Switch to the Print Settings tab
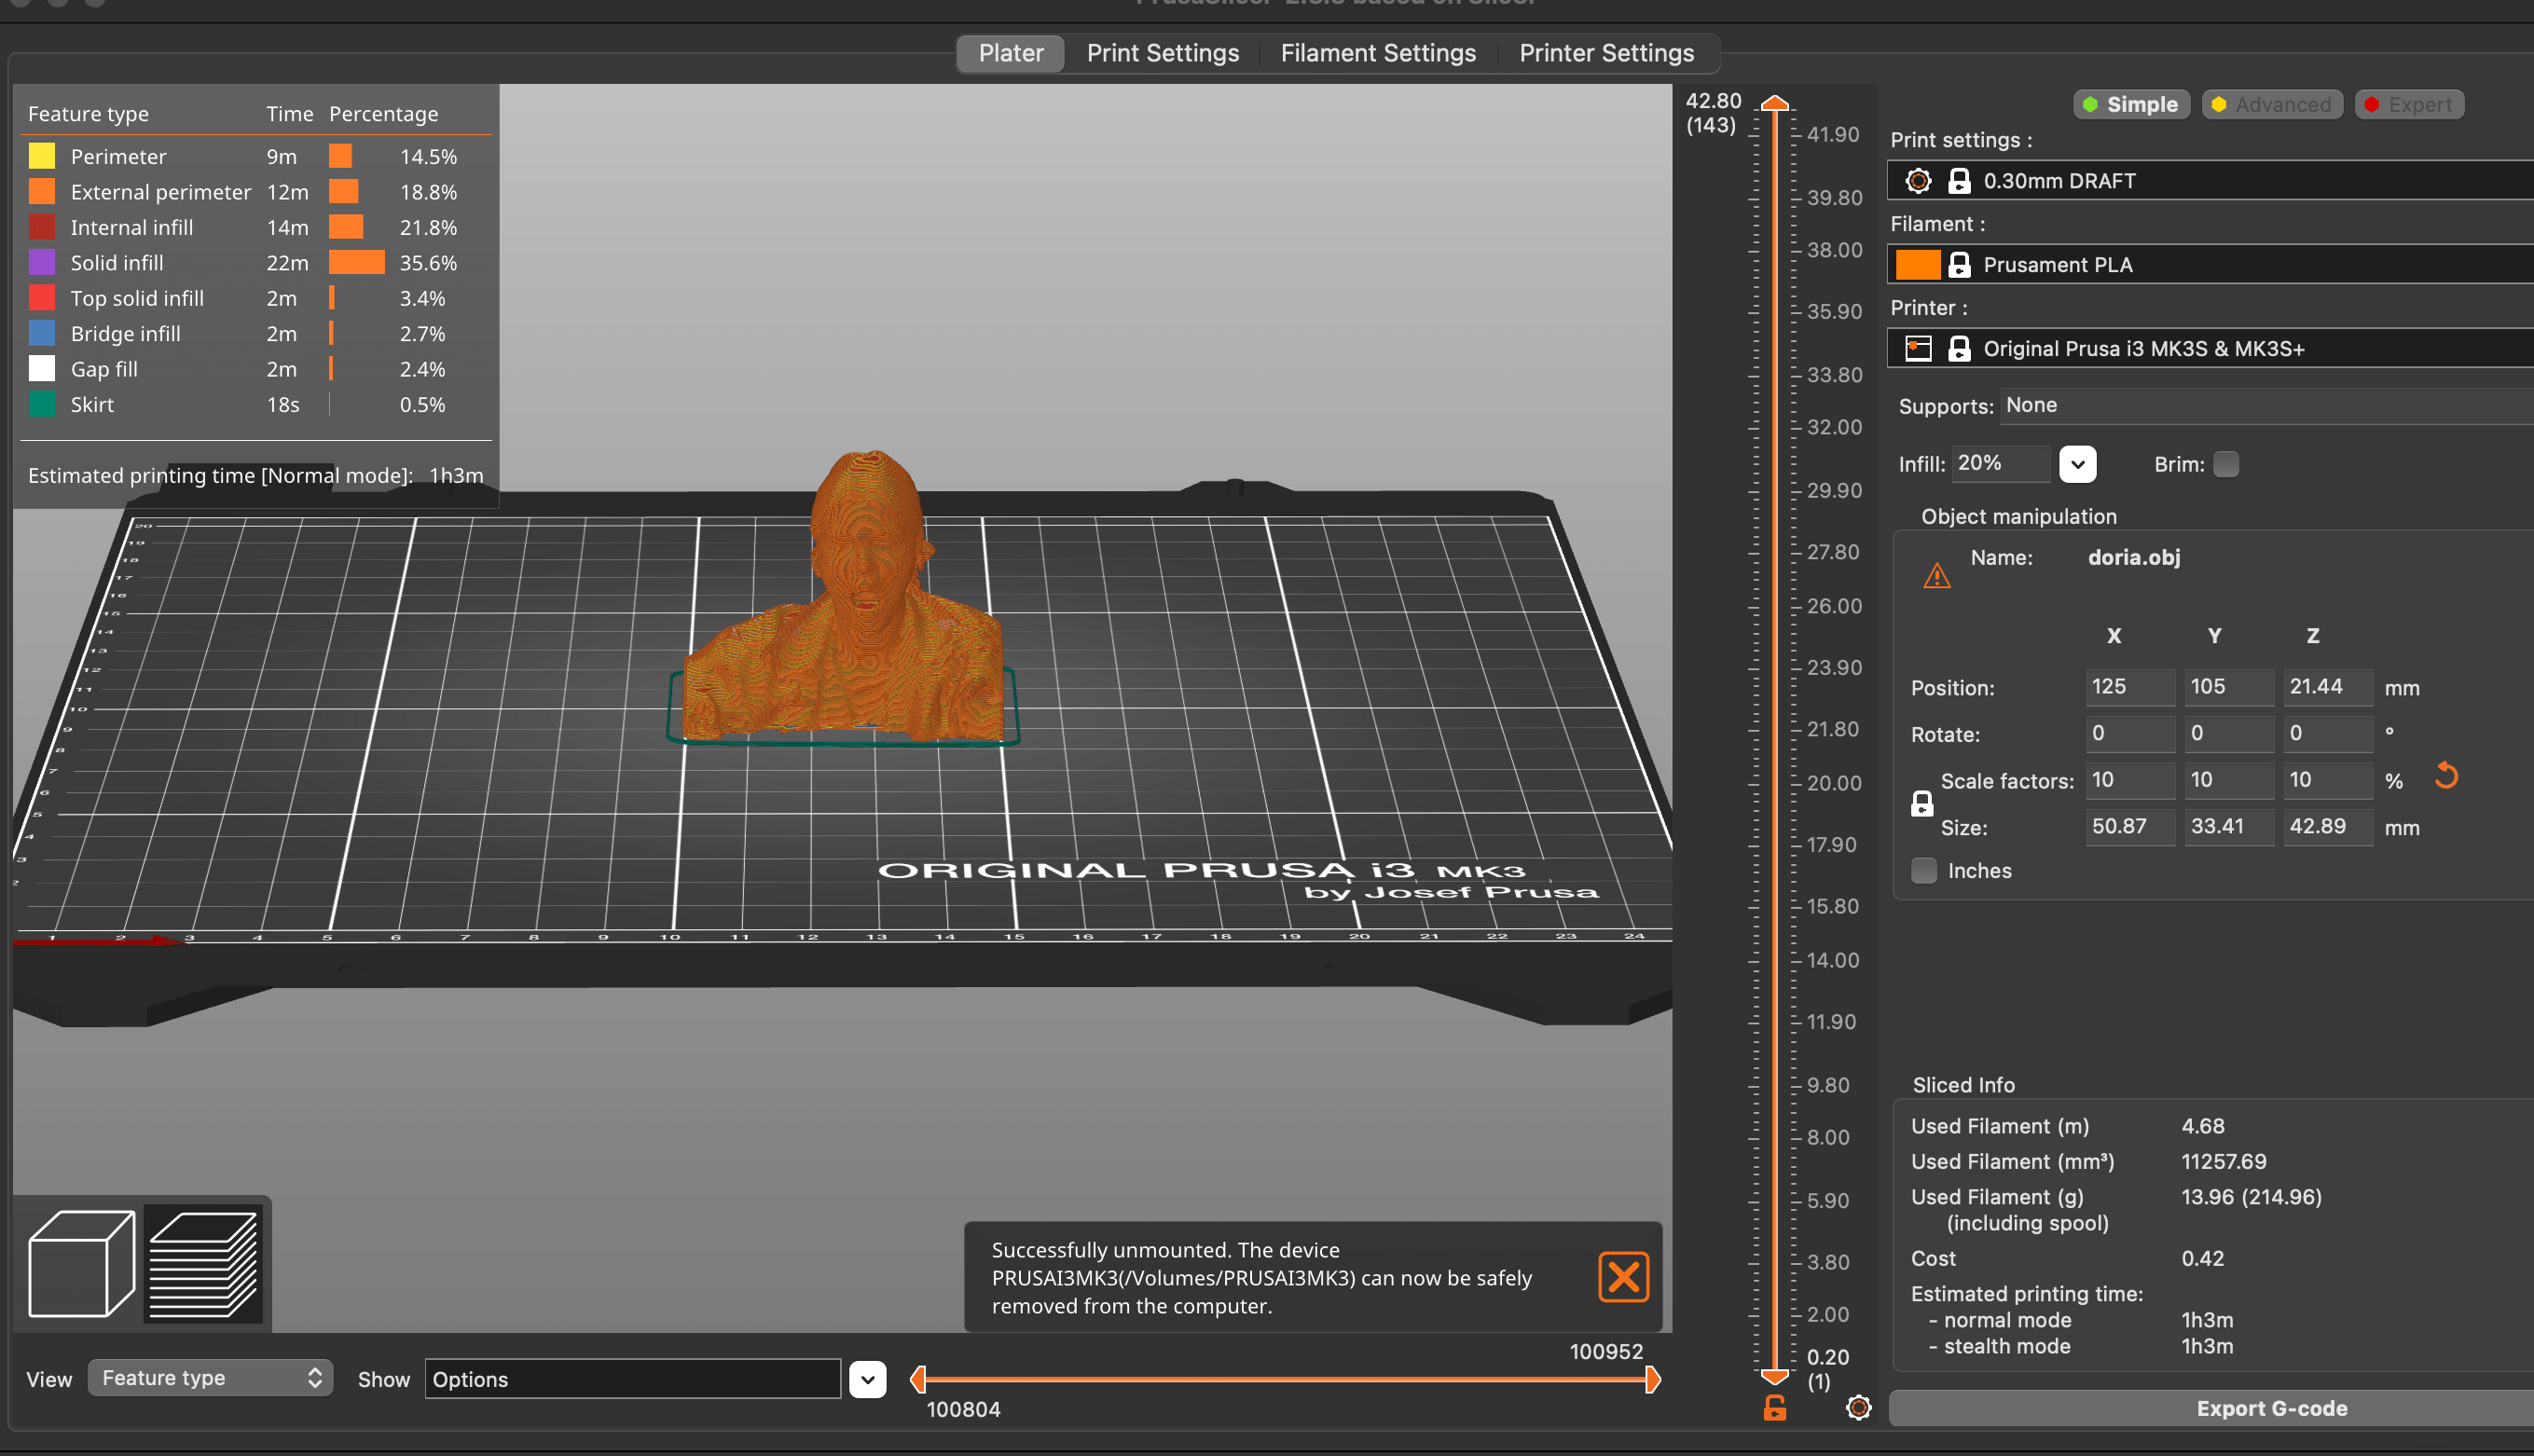Screen dimensions: 2534x1456 click(1161, 52)
